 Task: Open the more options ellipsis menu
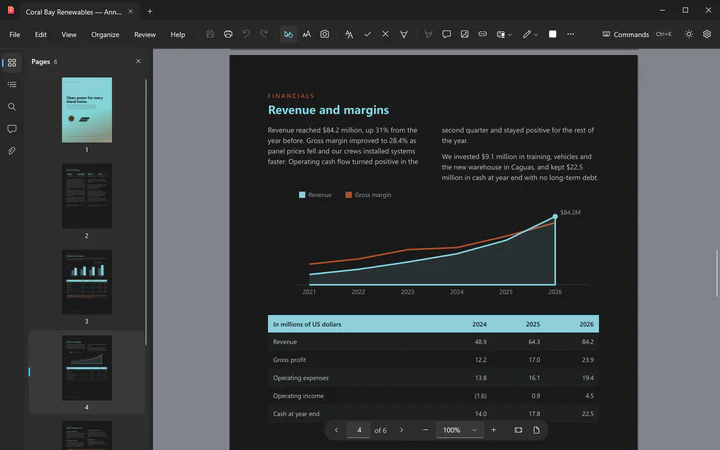[x=570, y=34]
